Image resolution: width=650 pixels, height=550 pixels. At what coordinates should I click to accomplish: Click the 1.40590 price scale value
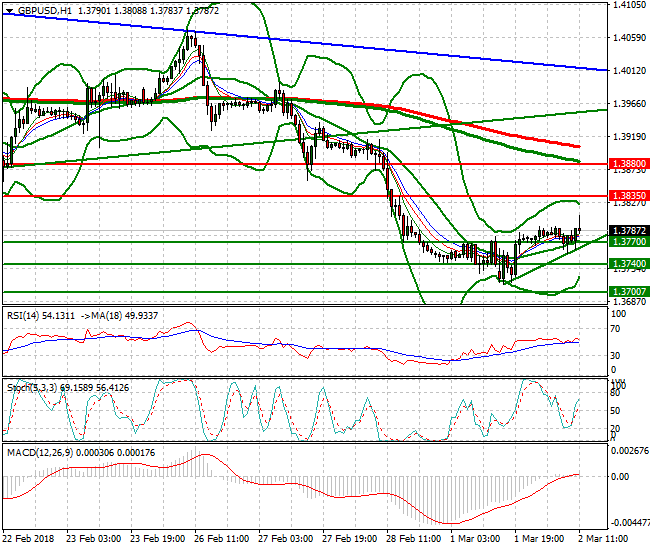tap(629, 38)
